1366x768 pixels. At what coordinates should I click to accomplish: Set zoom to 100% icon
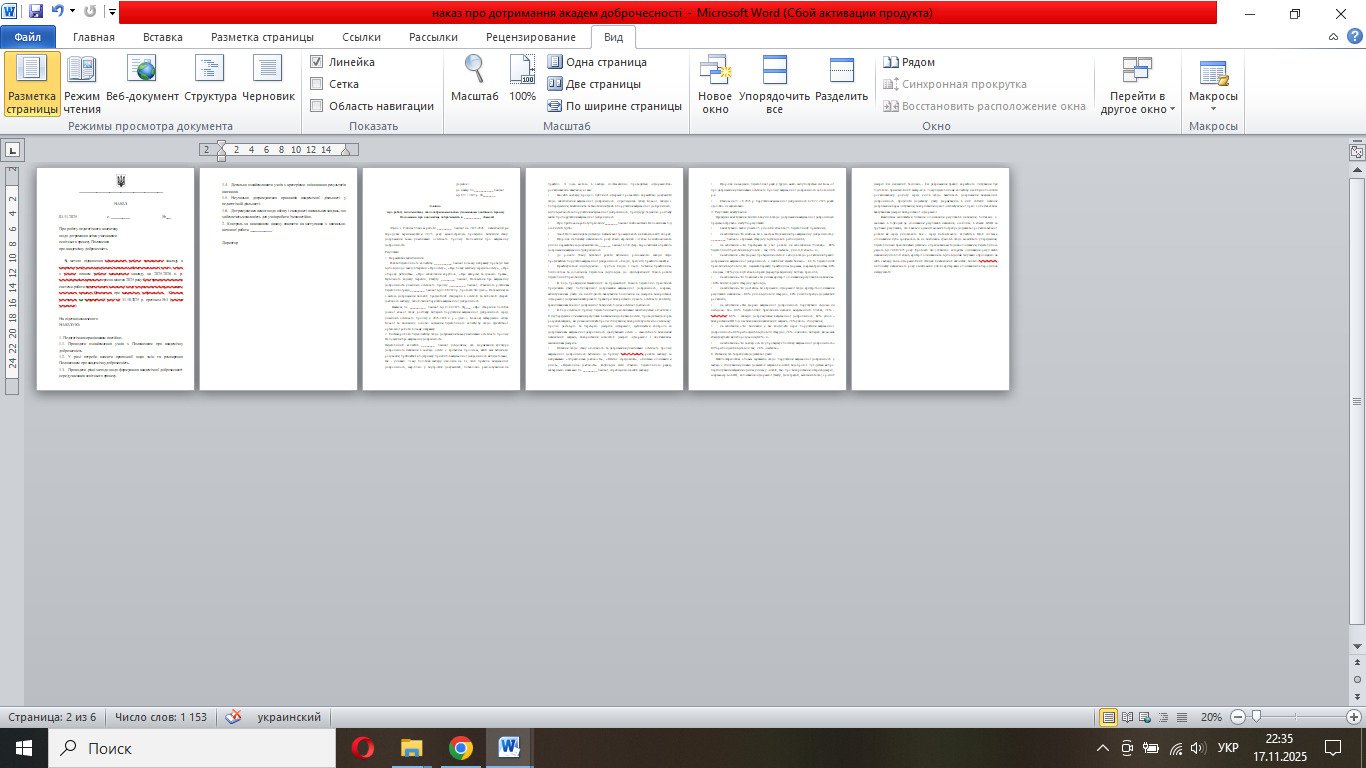point(522,80)
